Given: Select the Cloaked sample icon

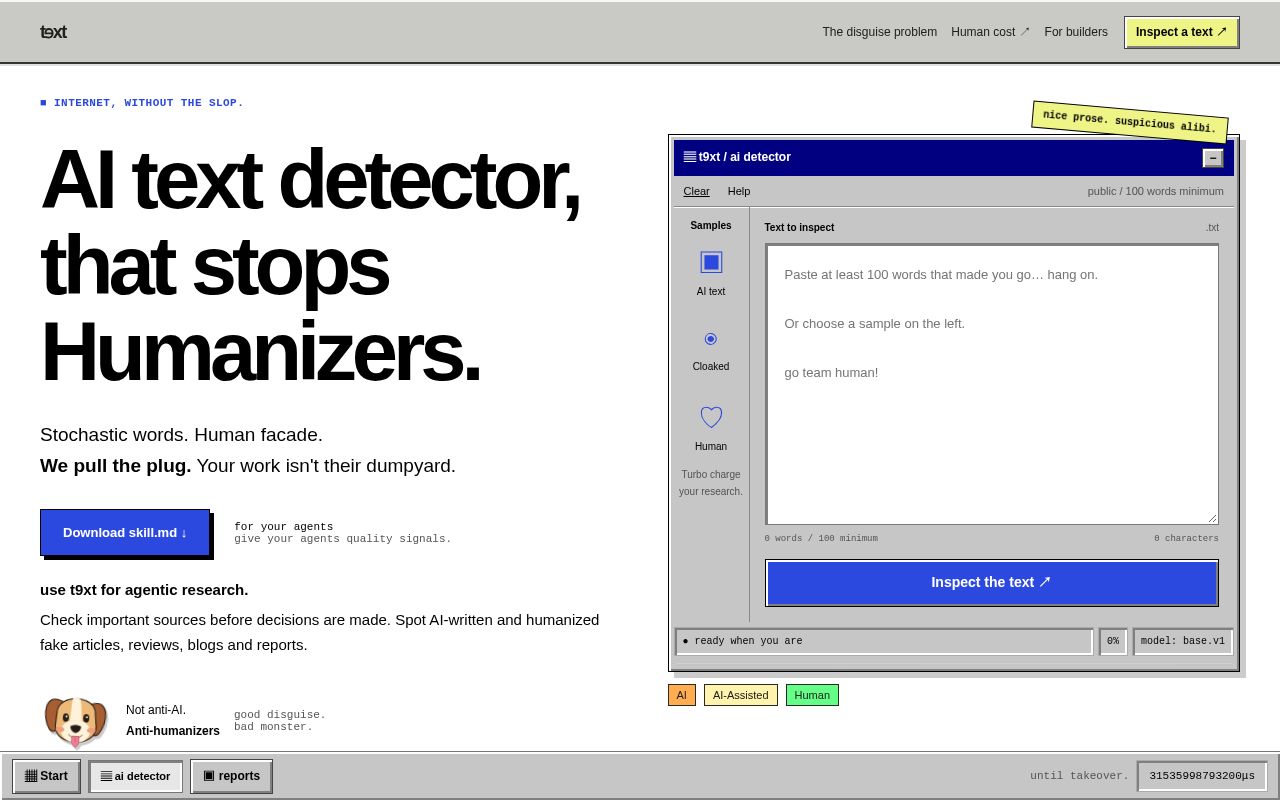Looking at the screenshot, I should pos(711,339).
